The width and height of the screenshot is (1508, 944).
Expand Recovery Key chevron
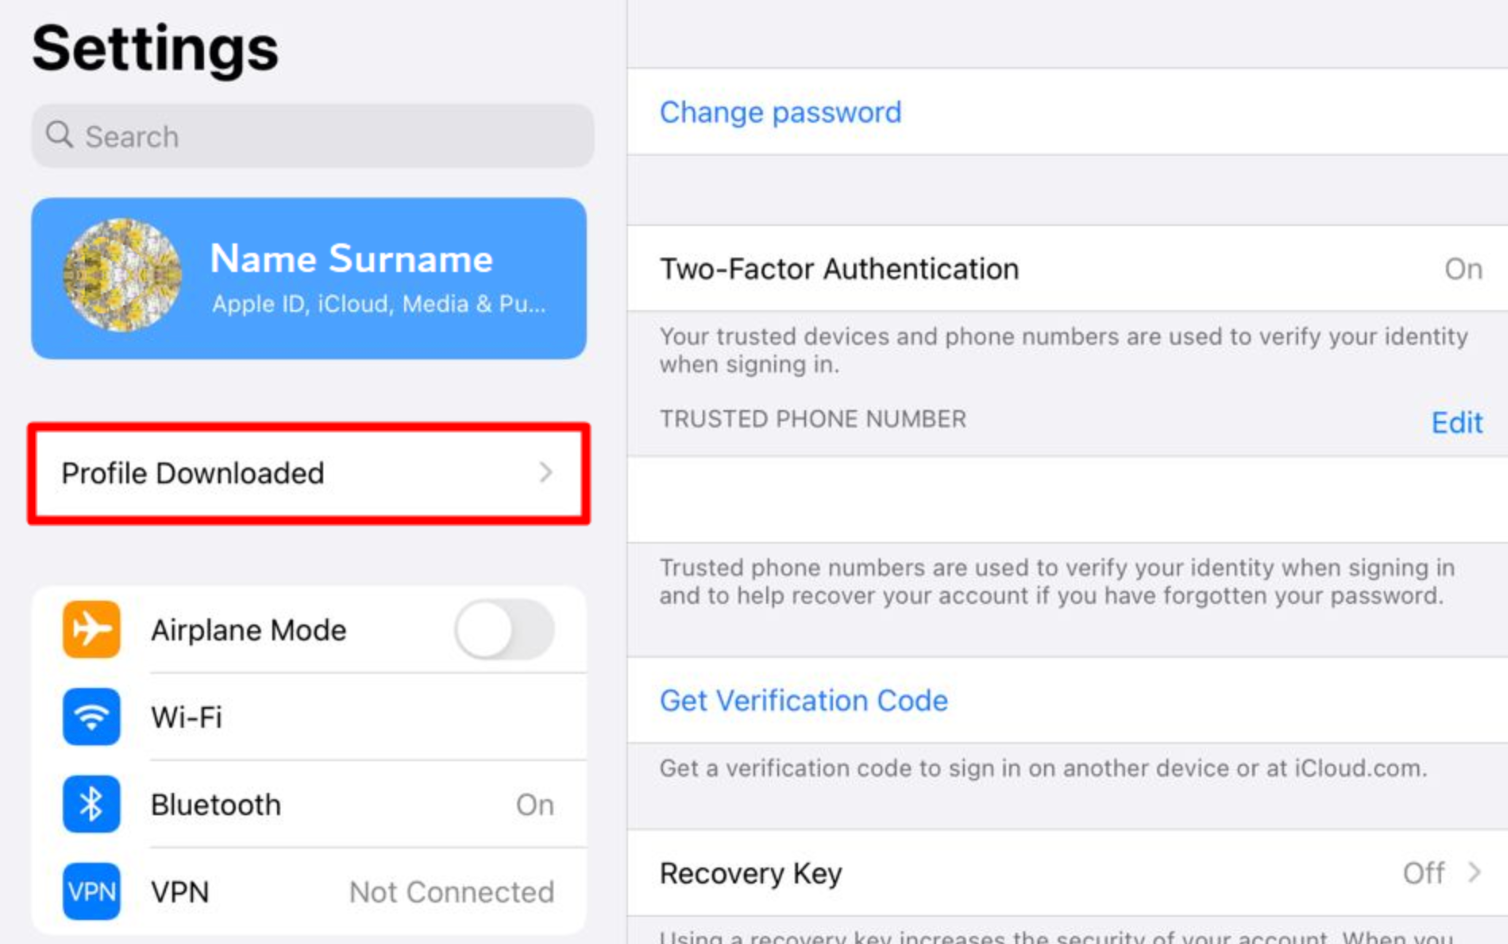pos(1474,872)
